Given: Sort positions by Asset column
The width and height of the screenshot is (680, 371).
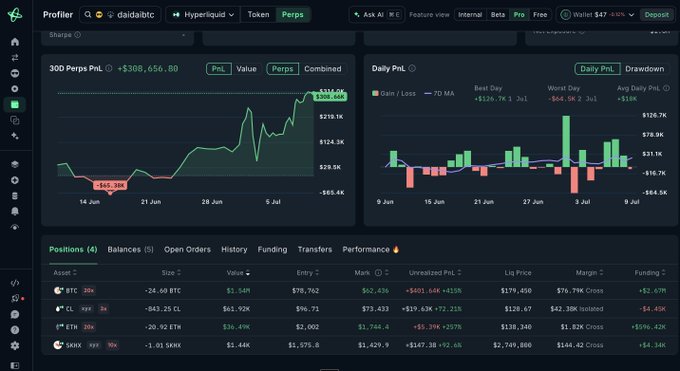Looking at the screenshot, I should 65,273.
